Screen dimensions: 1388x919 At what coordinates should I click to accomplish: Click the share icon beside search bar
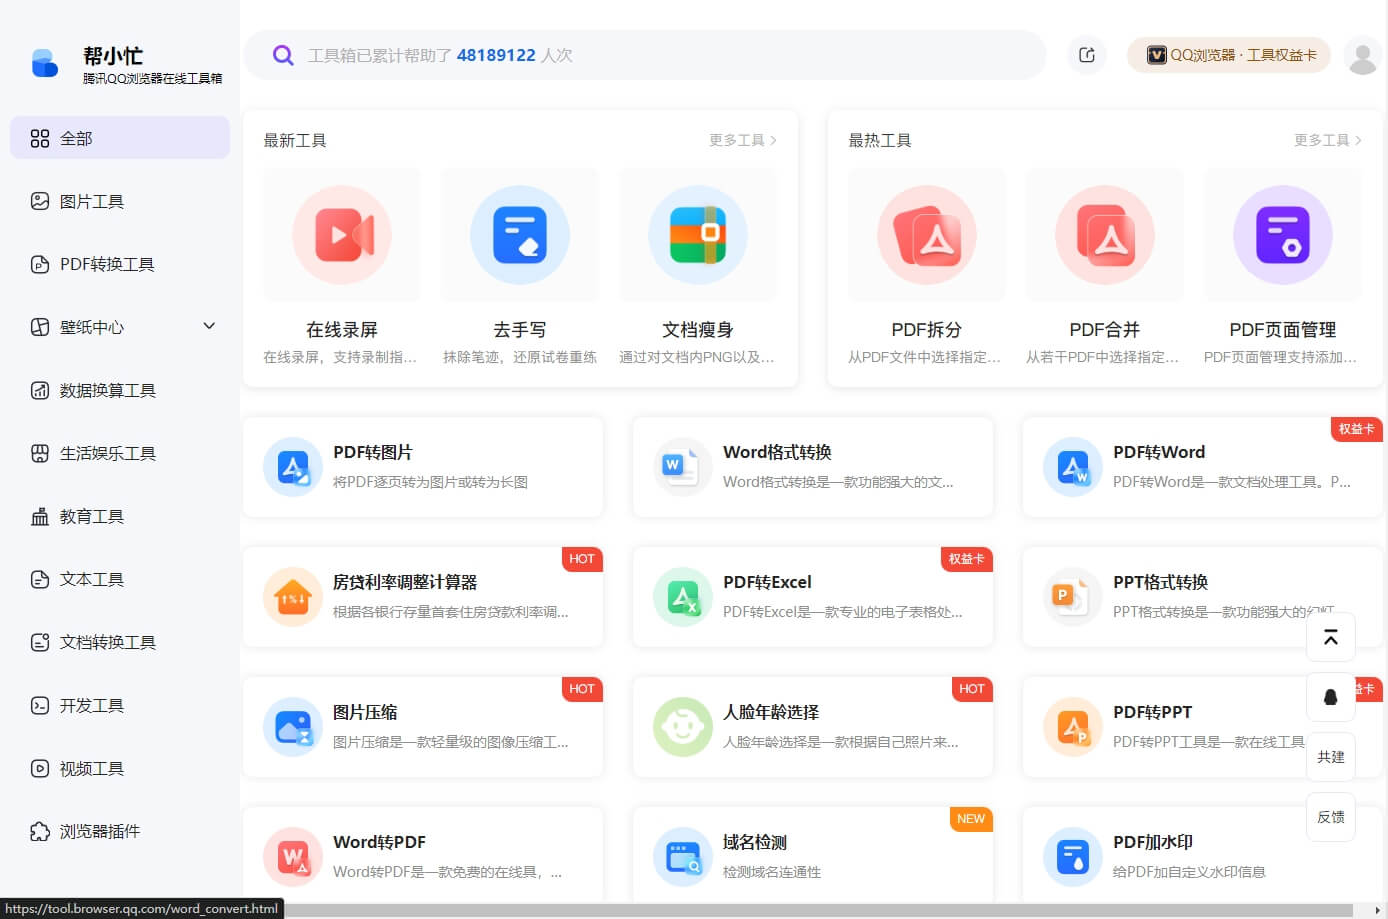1087,55
